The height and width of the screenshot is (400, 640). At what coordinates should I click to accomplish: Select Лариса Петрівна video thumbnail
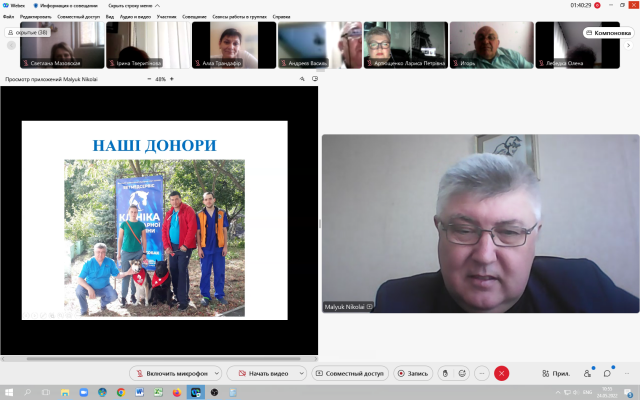406,45
